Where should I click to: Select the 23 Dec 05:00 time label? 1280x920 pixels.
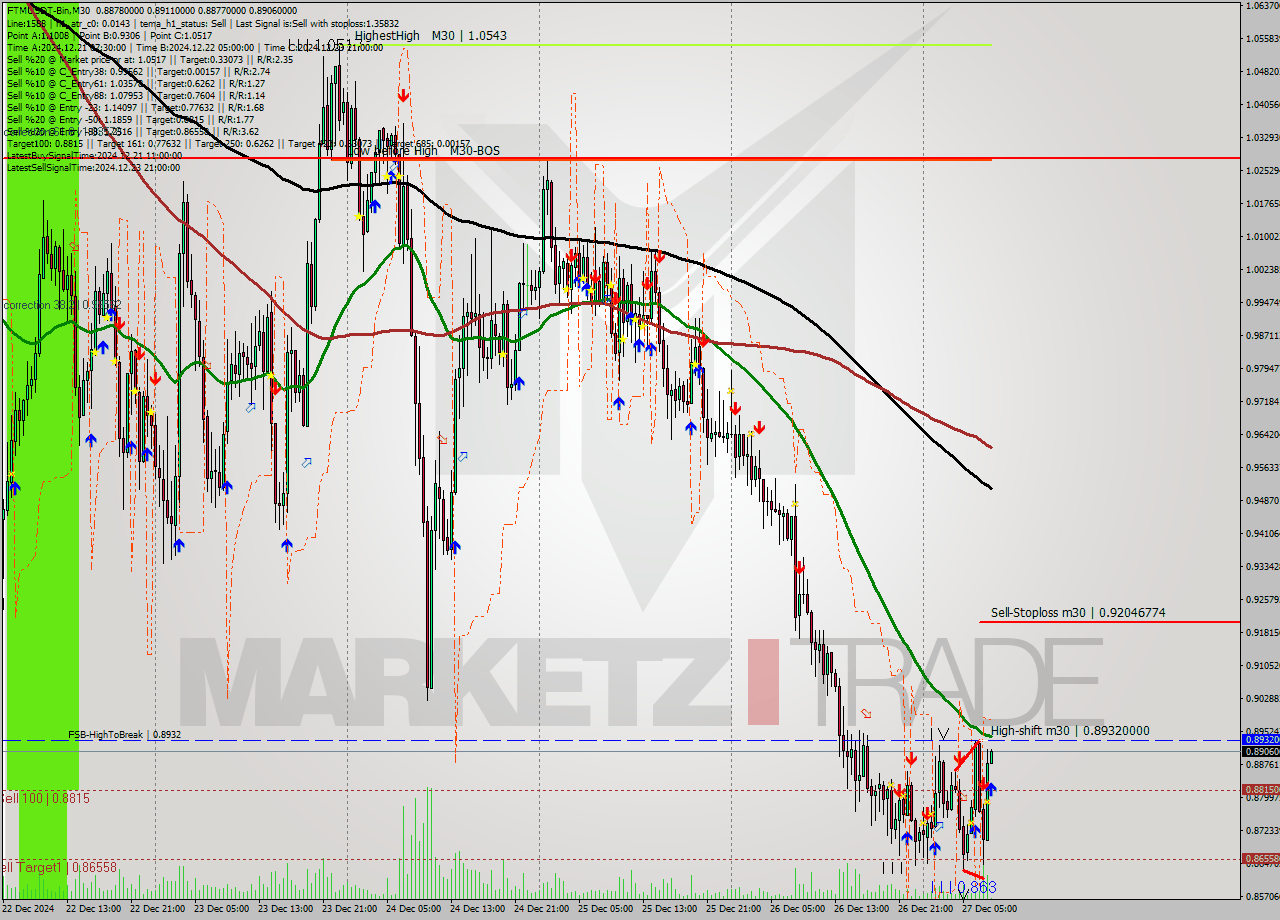click(x=222, y=909)
